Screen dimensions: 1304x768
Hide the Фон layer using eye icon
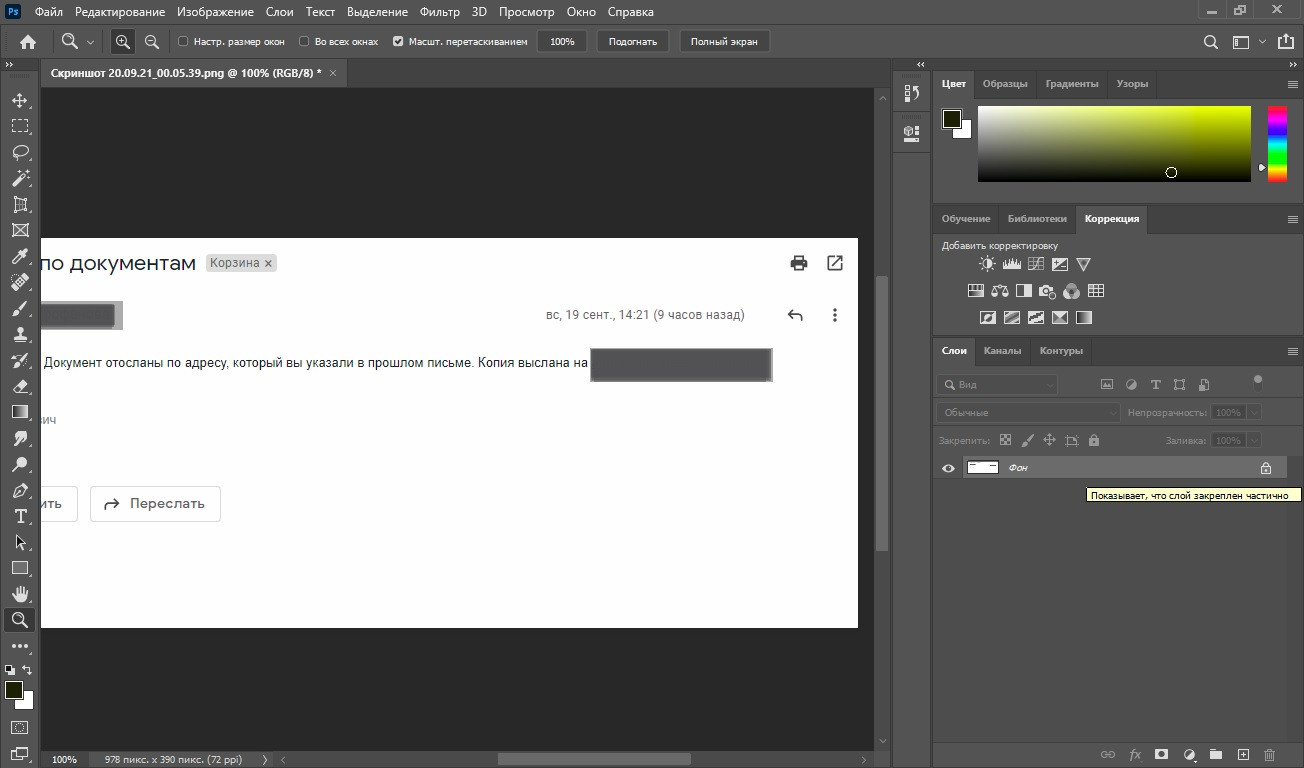(948, 468)
